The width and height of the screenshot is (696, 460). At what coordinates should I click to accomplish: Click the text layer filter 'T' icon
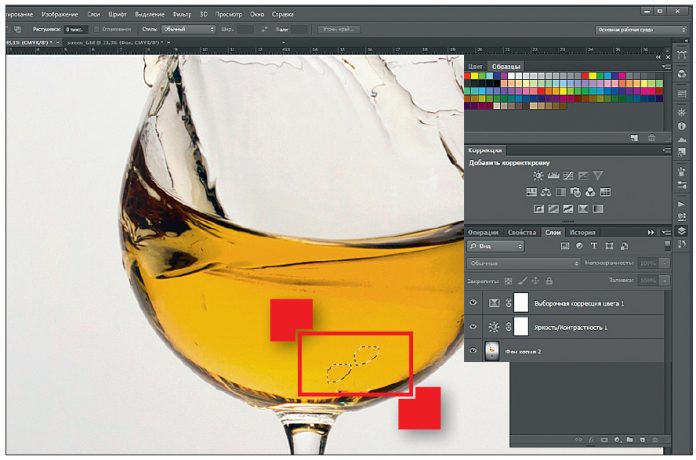(x=594, y=245)
